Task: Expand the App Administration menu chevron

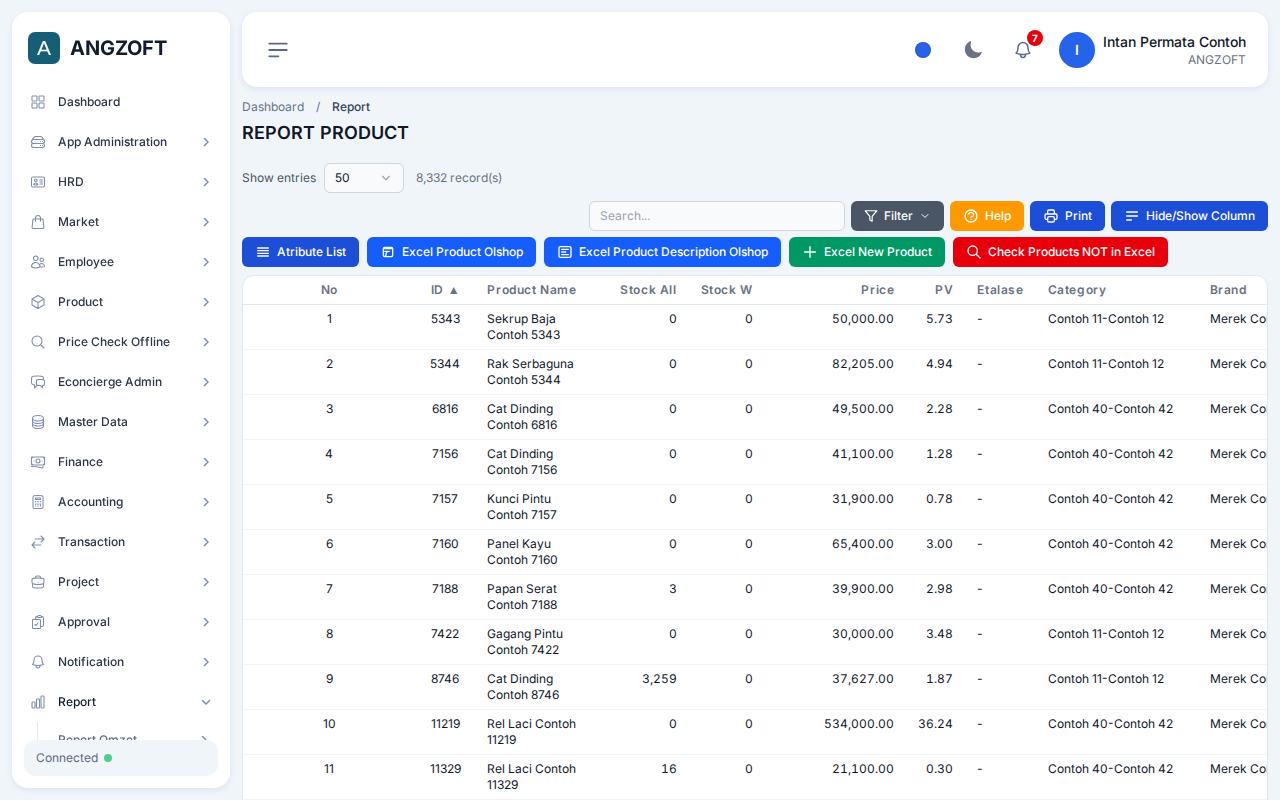Action: (x=206, y=142)
